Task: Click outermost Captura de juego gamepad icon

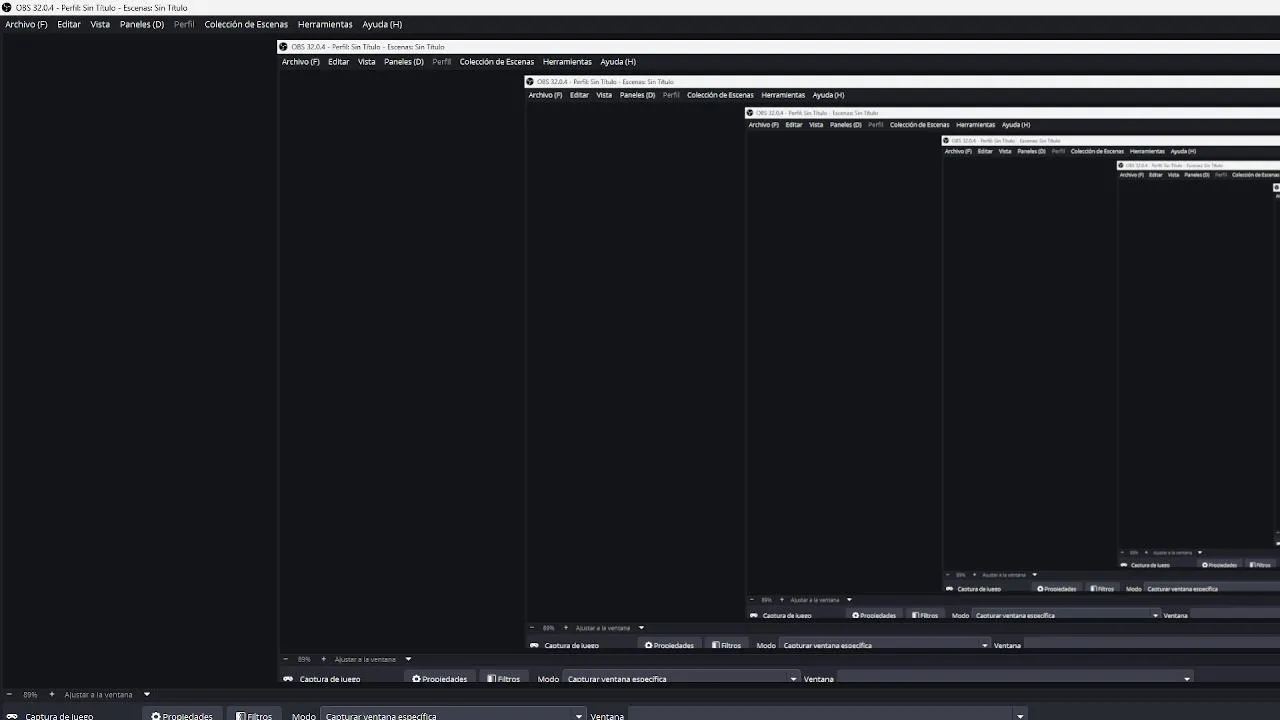Action: [x=12, y=716]
